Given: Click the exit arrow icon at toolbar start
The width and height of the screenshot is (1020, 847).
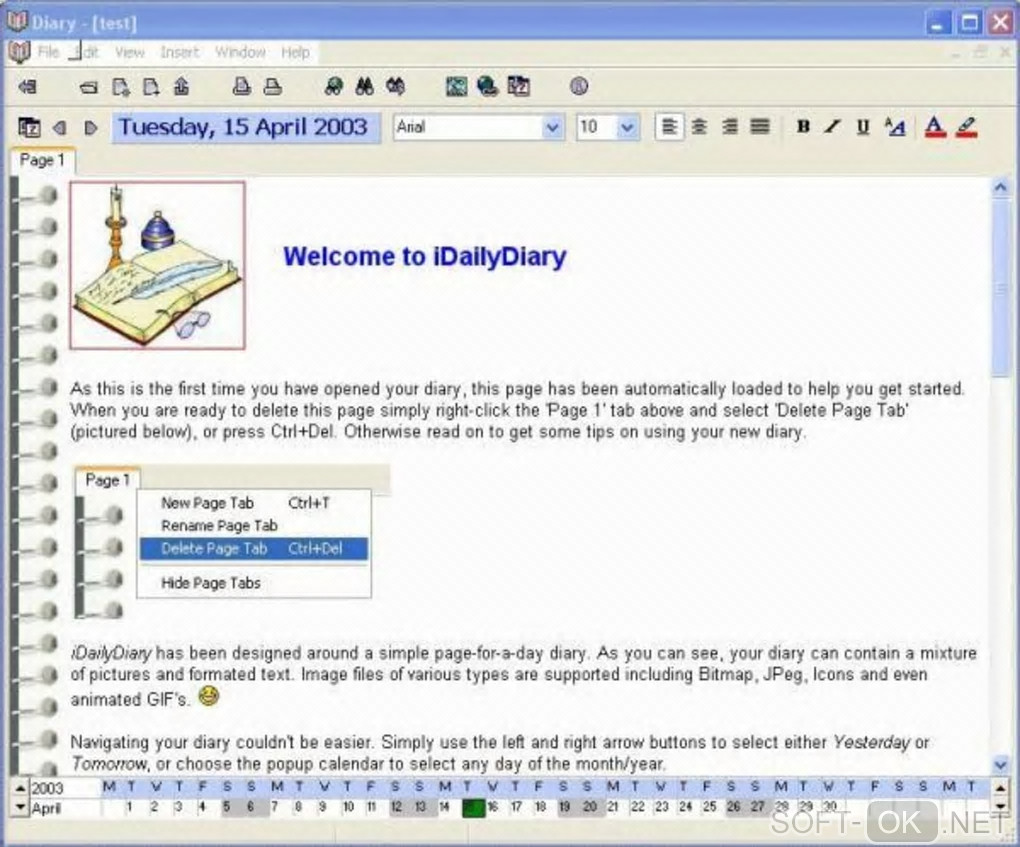Looking at the screenshot, I should click(27, 87).
